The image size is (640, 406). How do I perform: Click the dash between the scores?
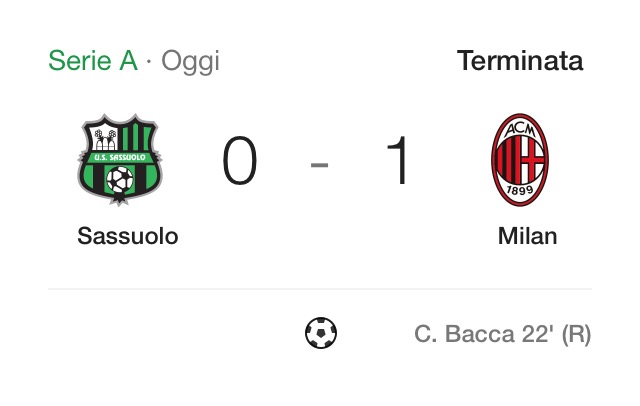(319, 165)
